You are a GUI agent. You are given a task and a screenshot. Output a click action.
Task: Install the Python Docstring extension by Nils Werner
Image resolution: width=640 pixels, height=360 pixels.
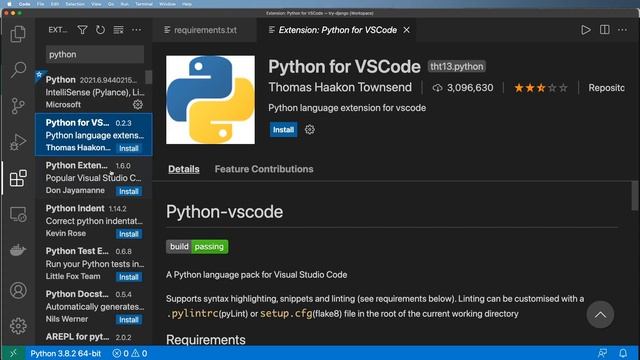click(x=129, y=320)
